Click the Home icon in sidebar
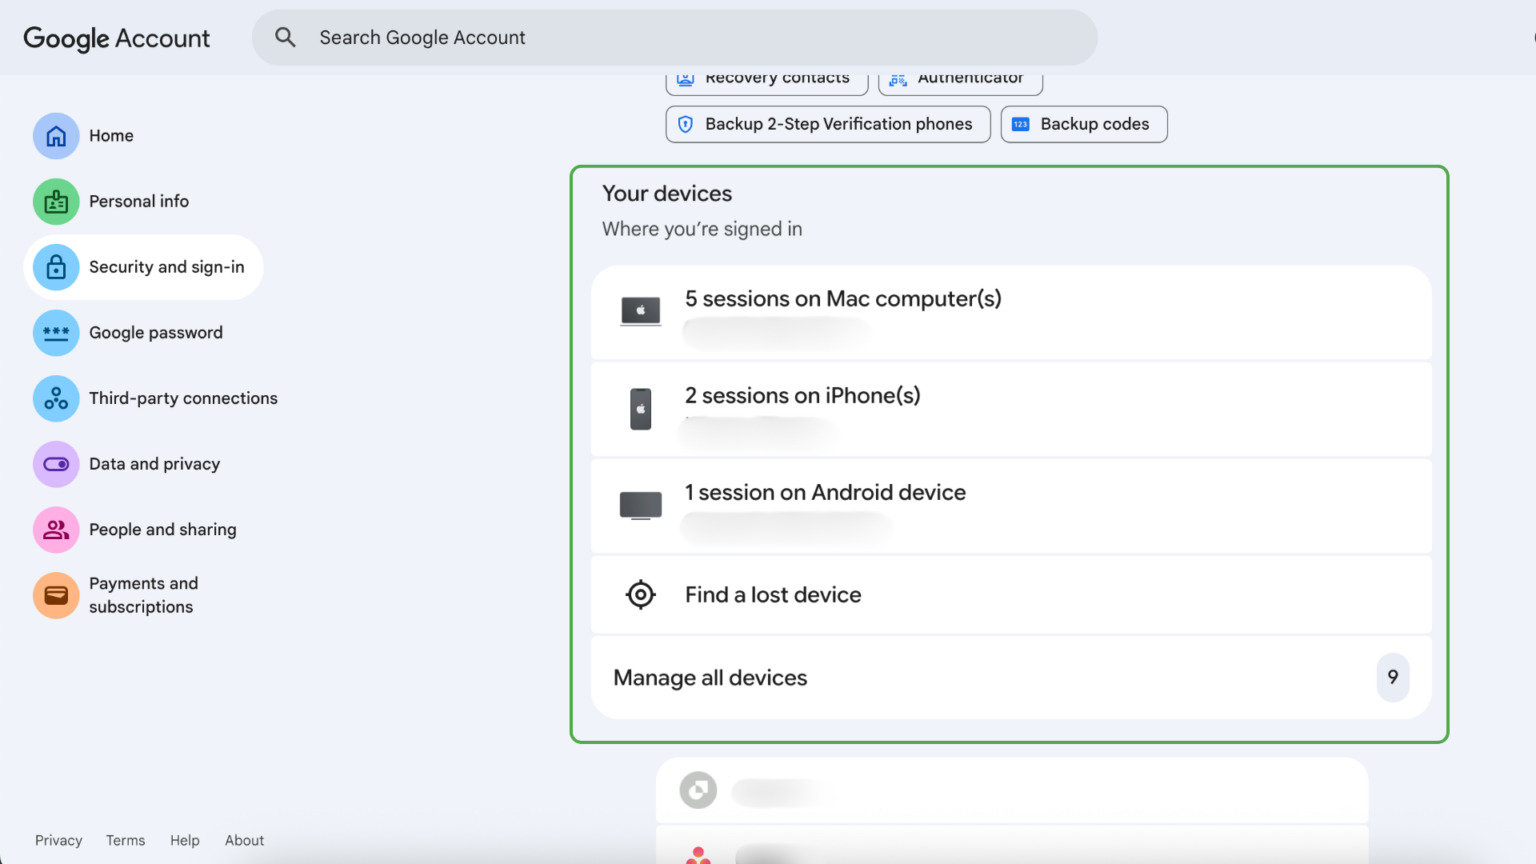Viewport: 1536px width, 864px height. coord(56,136)
